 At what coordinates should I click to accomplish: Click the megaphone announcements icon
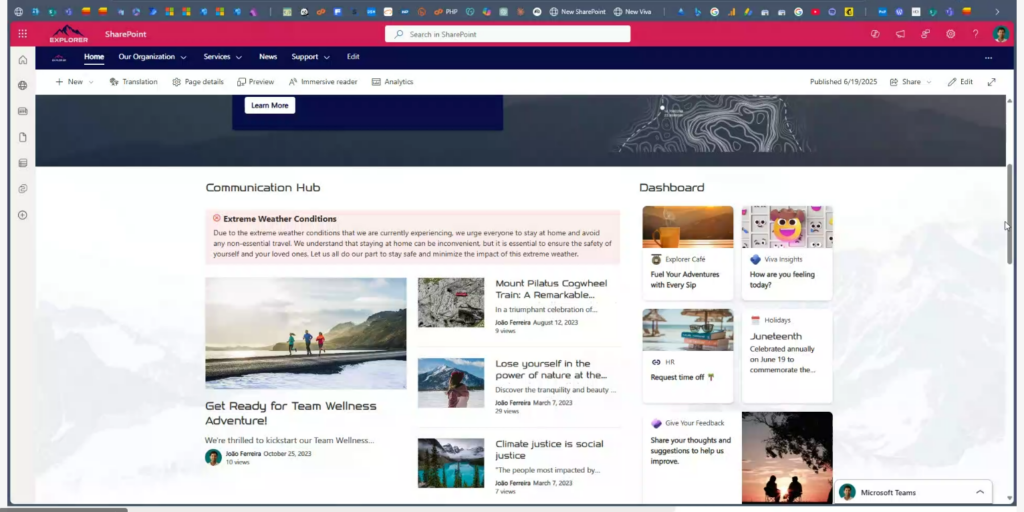(x=900, y=34)
